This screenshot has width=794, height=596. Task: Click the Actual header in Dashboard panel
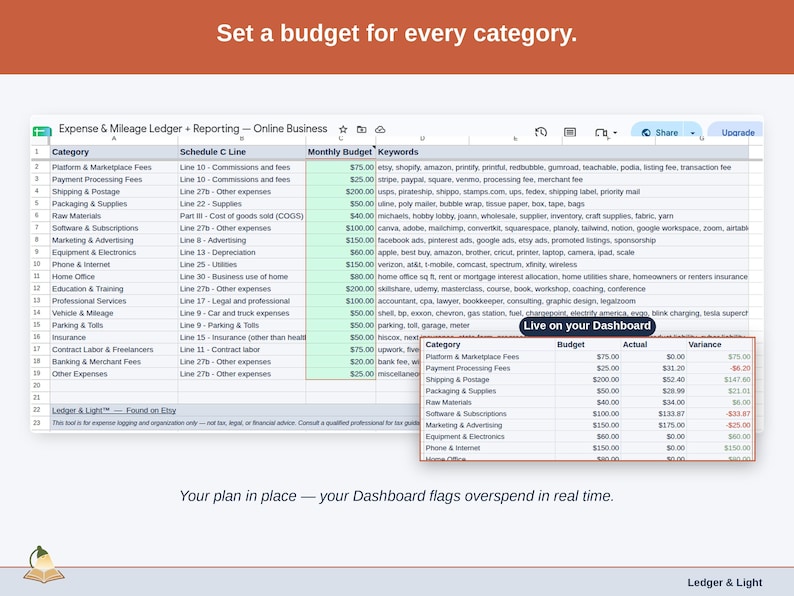coord(635,344)
